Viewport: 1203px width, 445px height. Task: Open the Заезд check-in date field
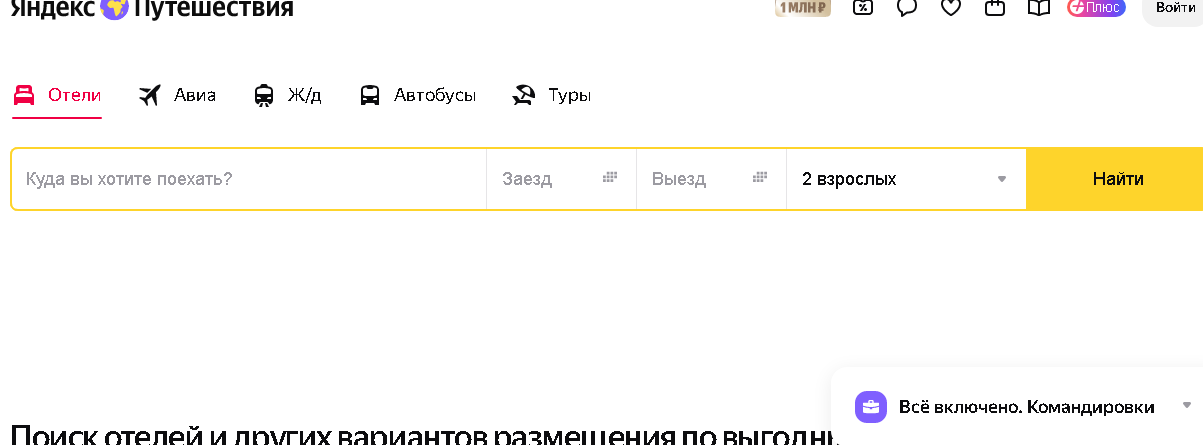click(x=561, y=179)
